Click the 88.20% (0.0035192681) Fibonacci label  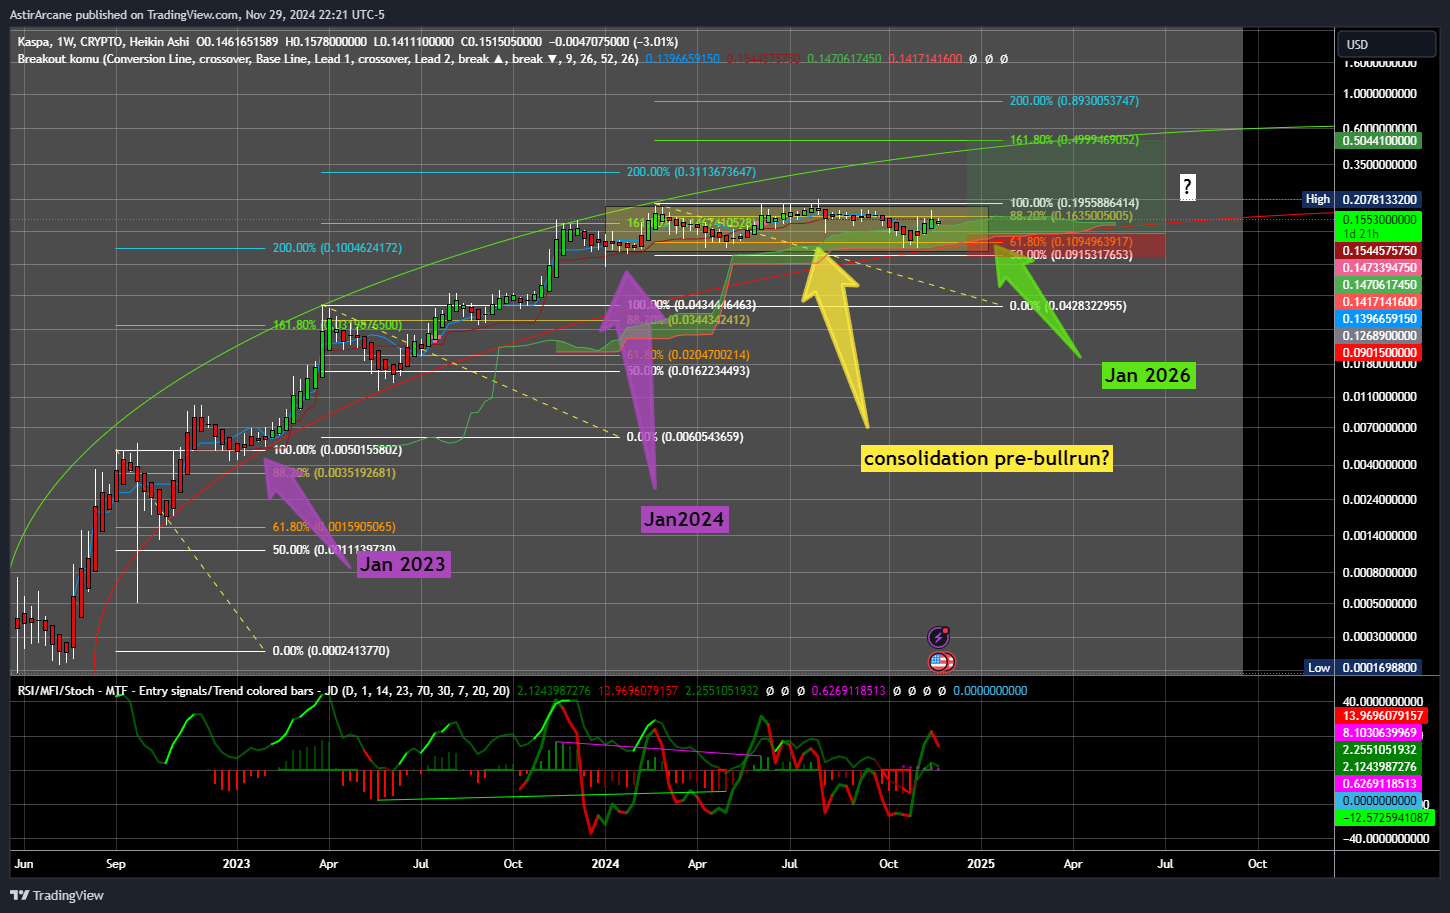pyautogui.click(x=334, y=473)
